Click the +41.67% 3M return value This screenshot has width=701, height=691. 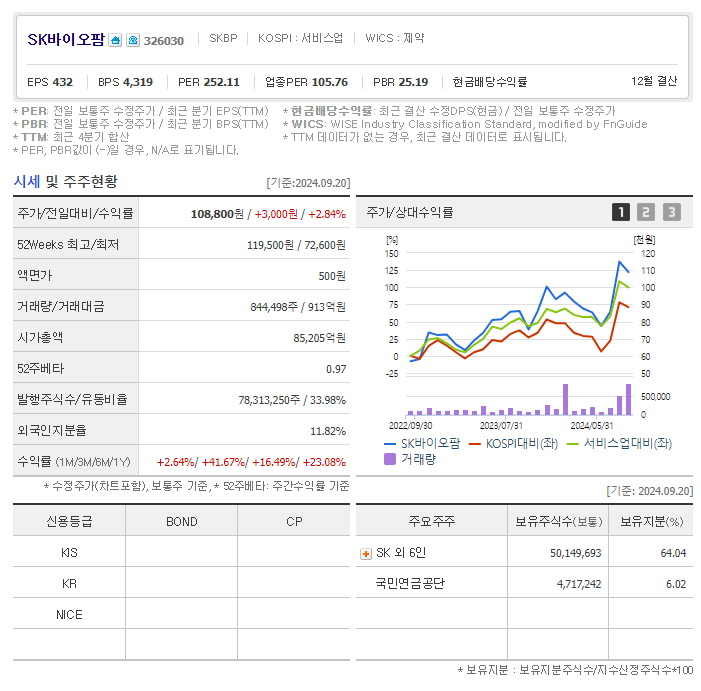pyautogui.click(x=224, y=462)
